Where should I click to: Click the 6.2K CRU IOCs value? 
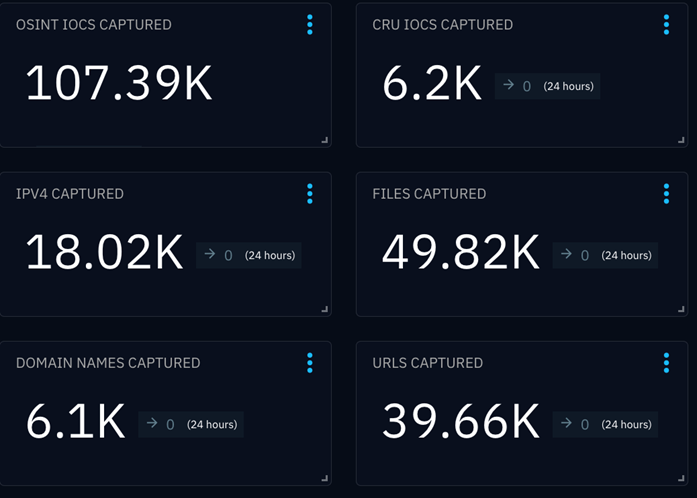pos(432,85)
